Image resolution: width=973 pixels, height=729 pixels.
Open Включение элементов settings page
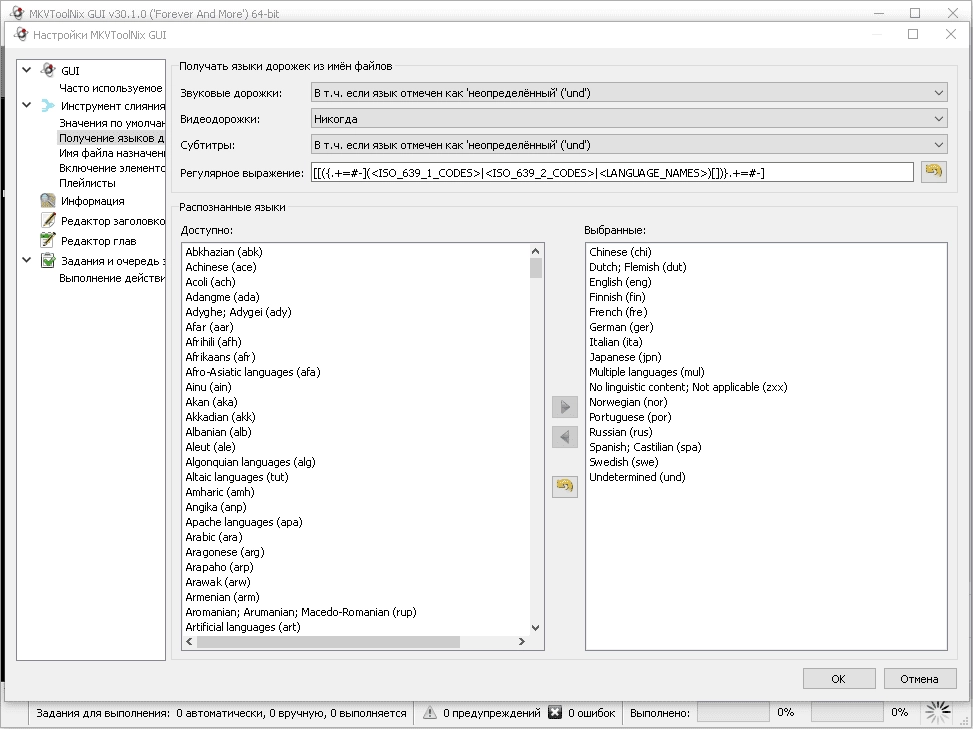click(x=112, y=168)
